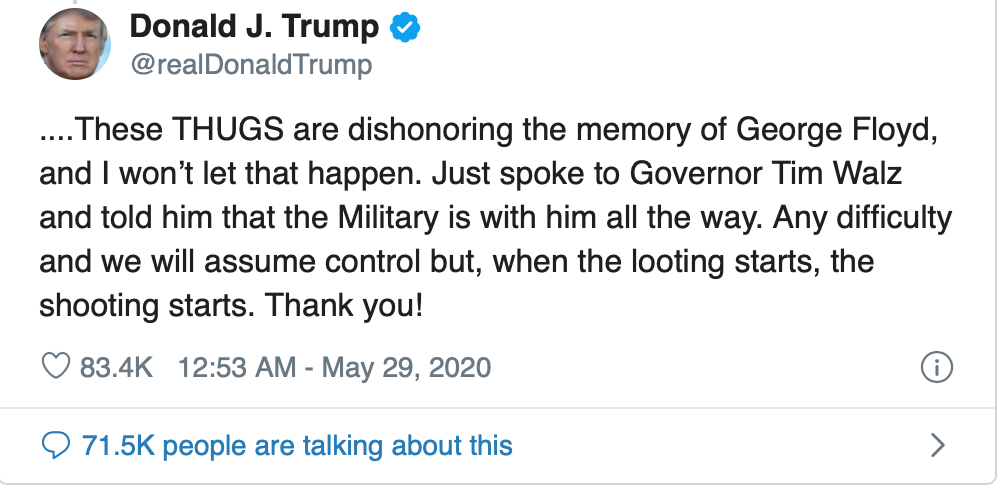
Task: Click the Donald J. Trump display name
Action: 255,28
